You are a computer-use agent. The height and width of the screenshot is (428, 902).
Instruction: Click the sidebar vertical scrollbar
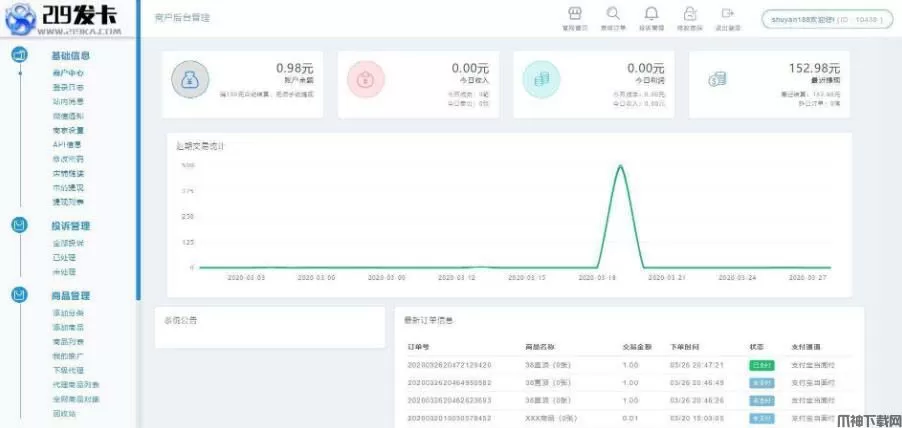coord(137,200)
